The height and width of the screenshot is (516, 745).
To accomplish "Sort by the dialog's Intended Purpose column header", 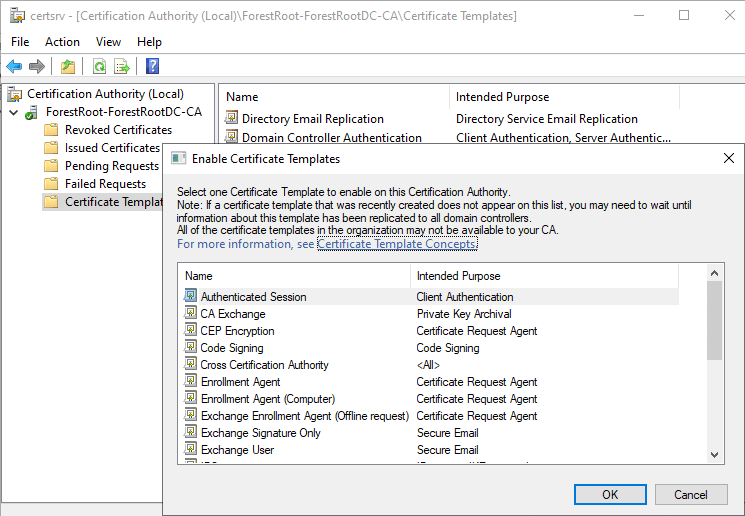I will (458, 275).
